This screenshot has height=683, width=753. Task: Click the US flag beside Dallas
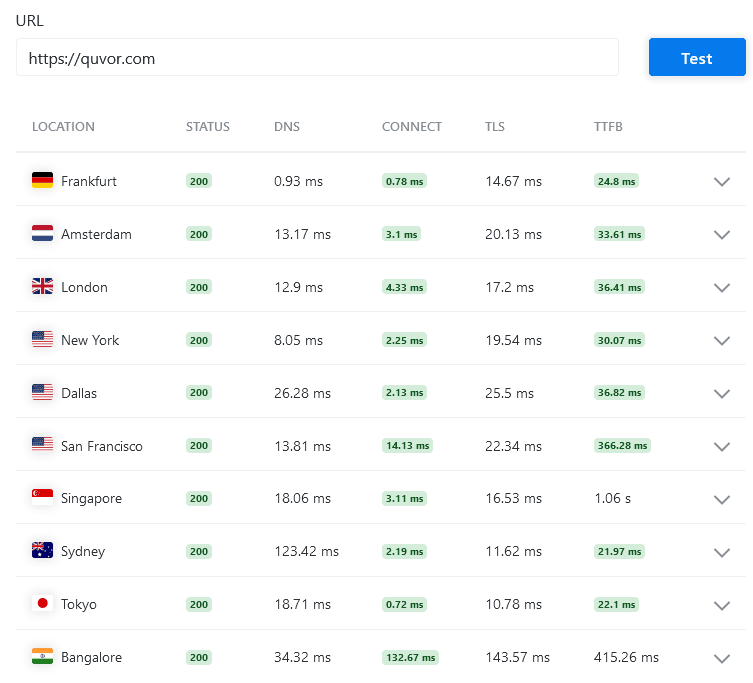click(42, 392)
